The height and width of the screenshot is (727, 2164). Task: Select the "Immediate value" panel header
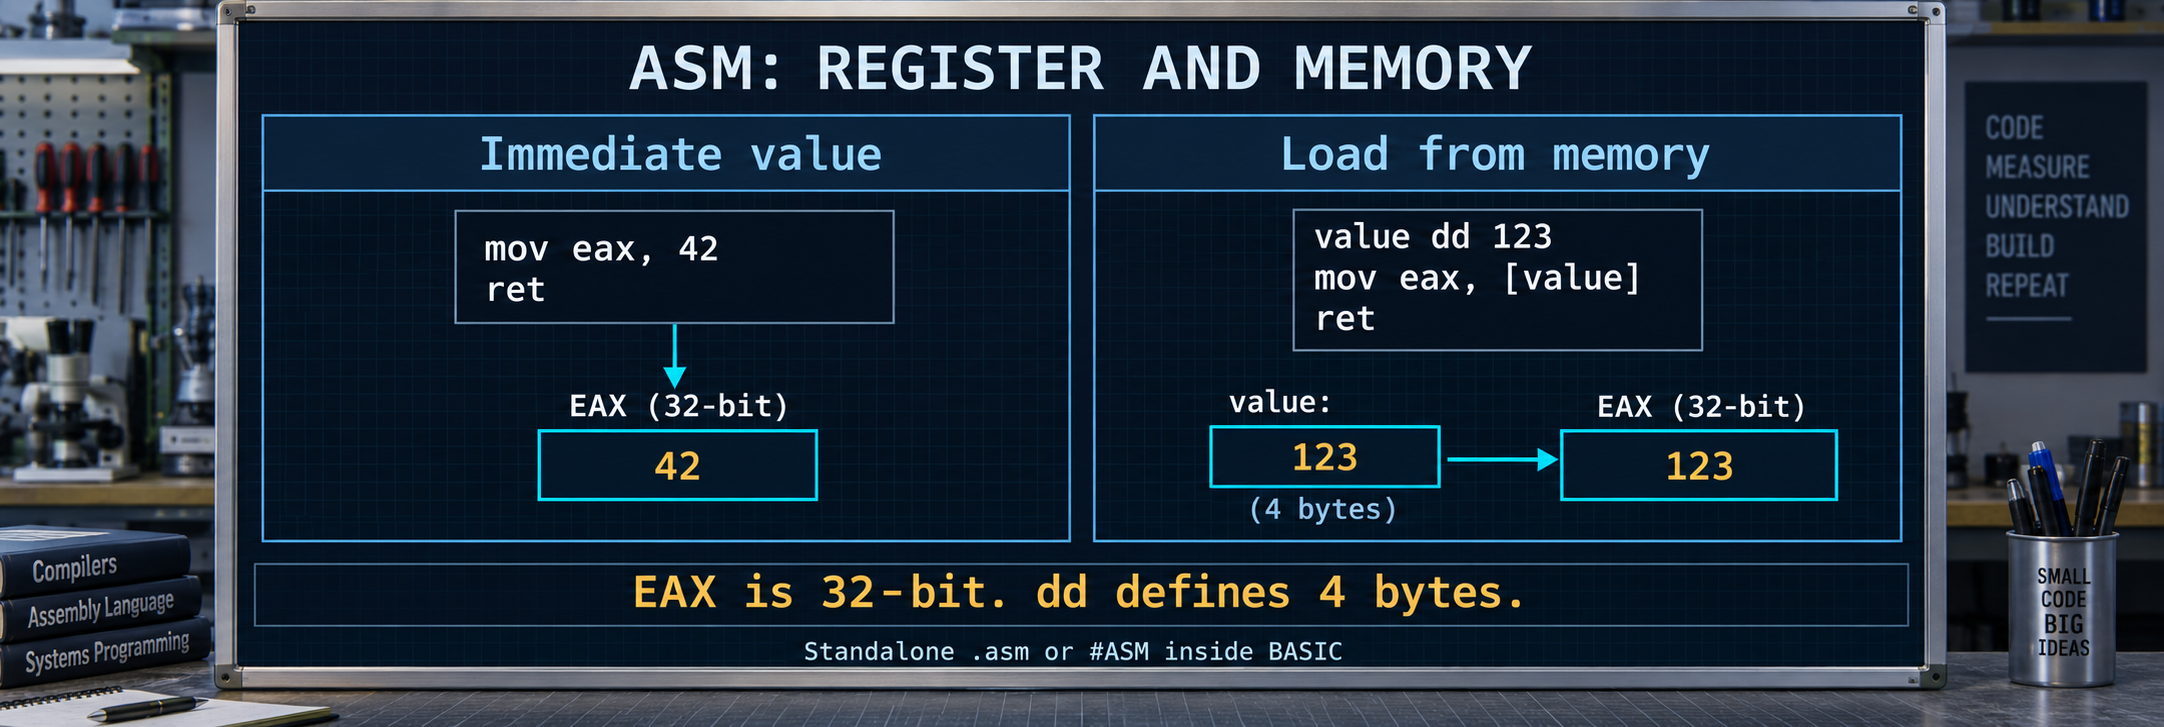coord(666,154)
